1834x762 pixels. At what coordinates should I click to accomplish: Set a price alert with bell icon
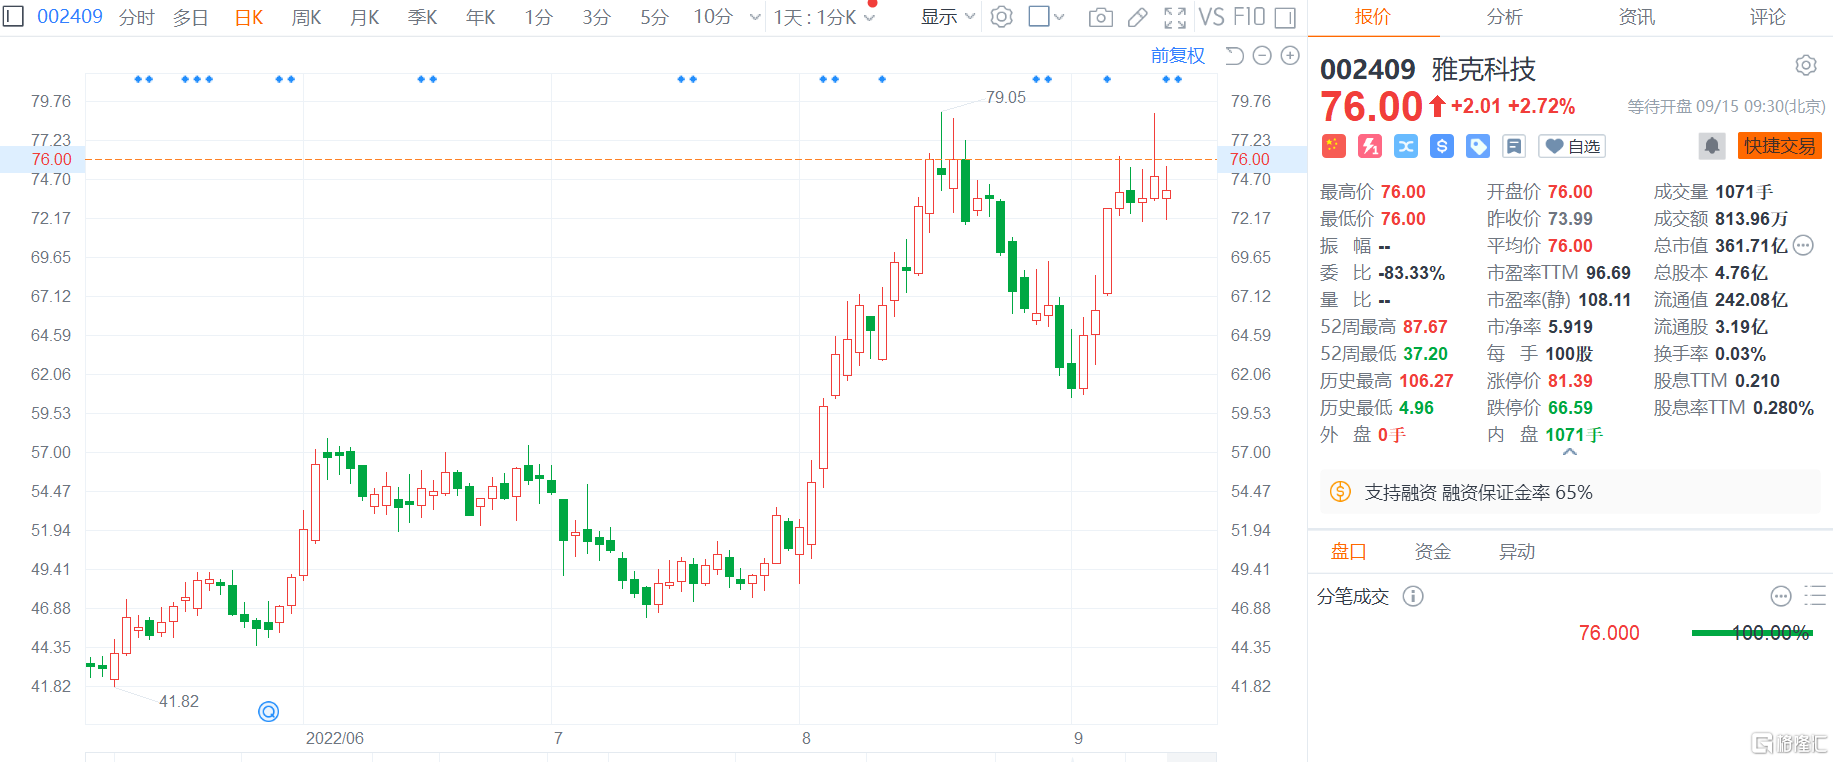tap(1711, 146)
